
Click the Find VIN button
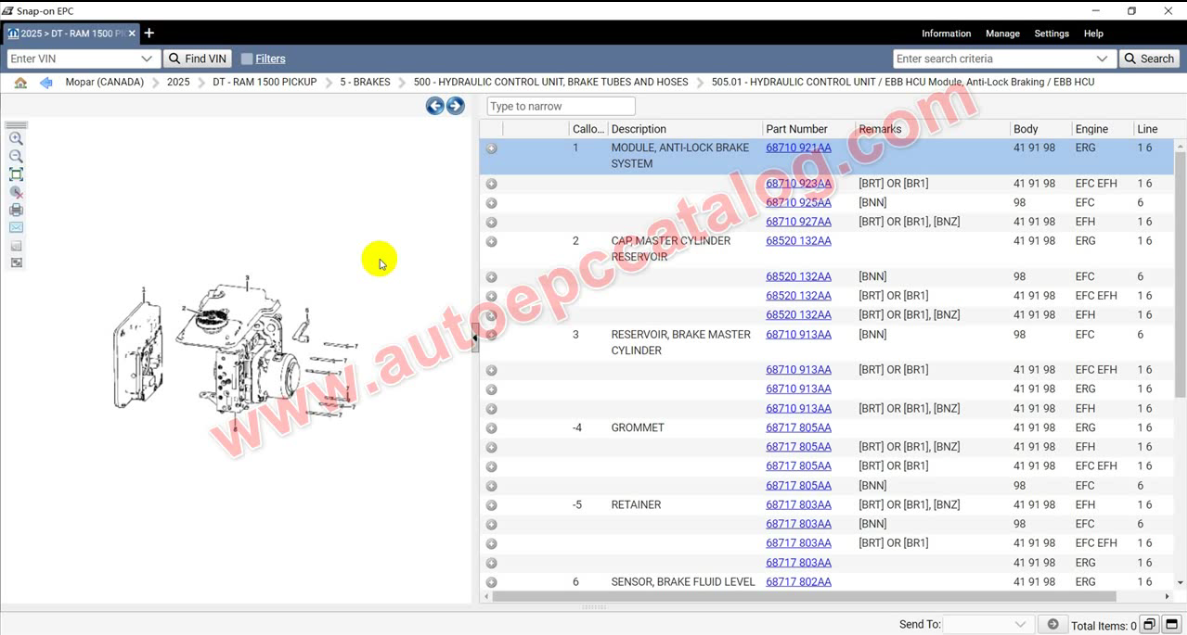(198, 59)
